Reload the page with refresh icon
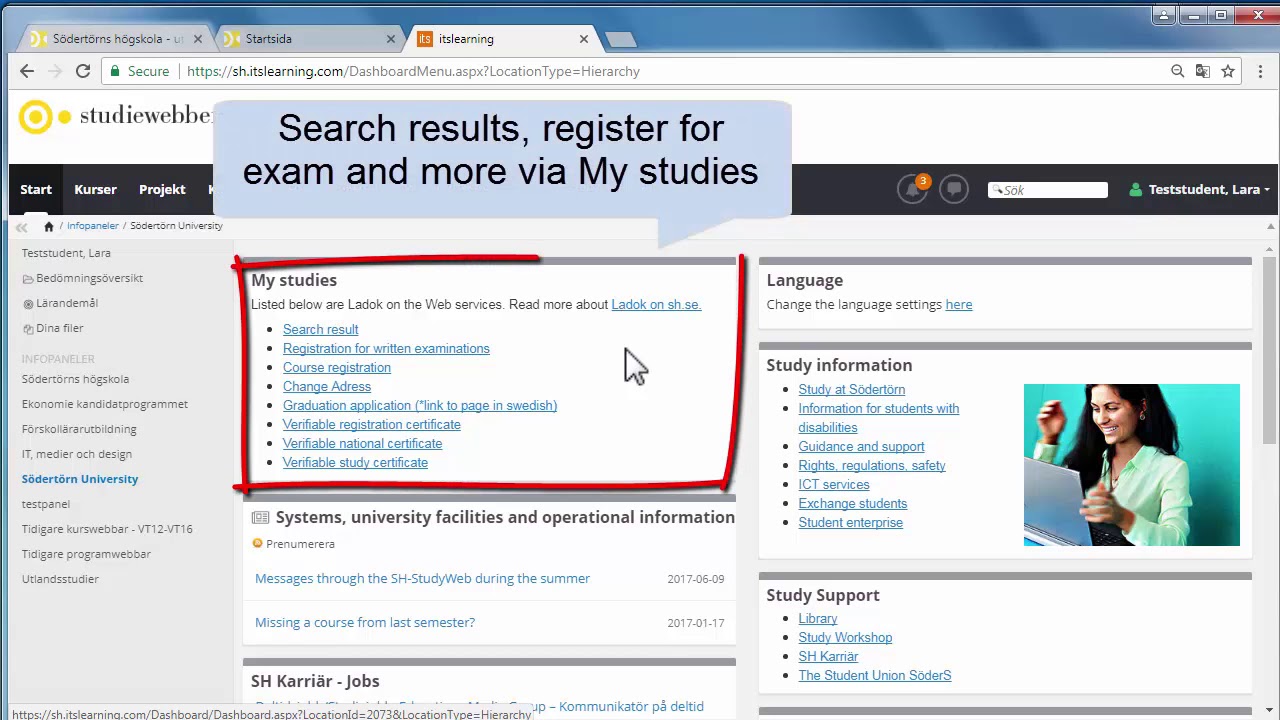 pos(83,71)
